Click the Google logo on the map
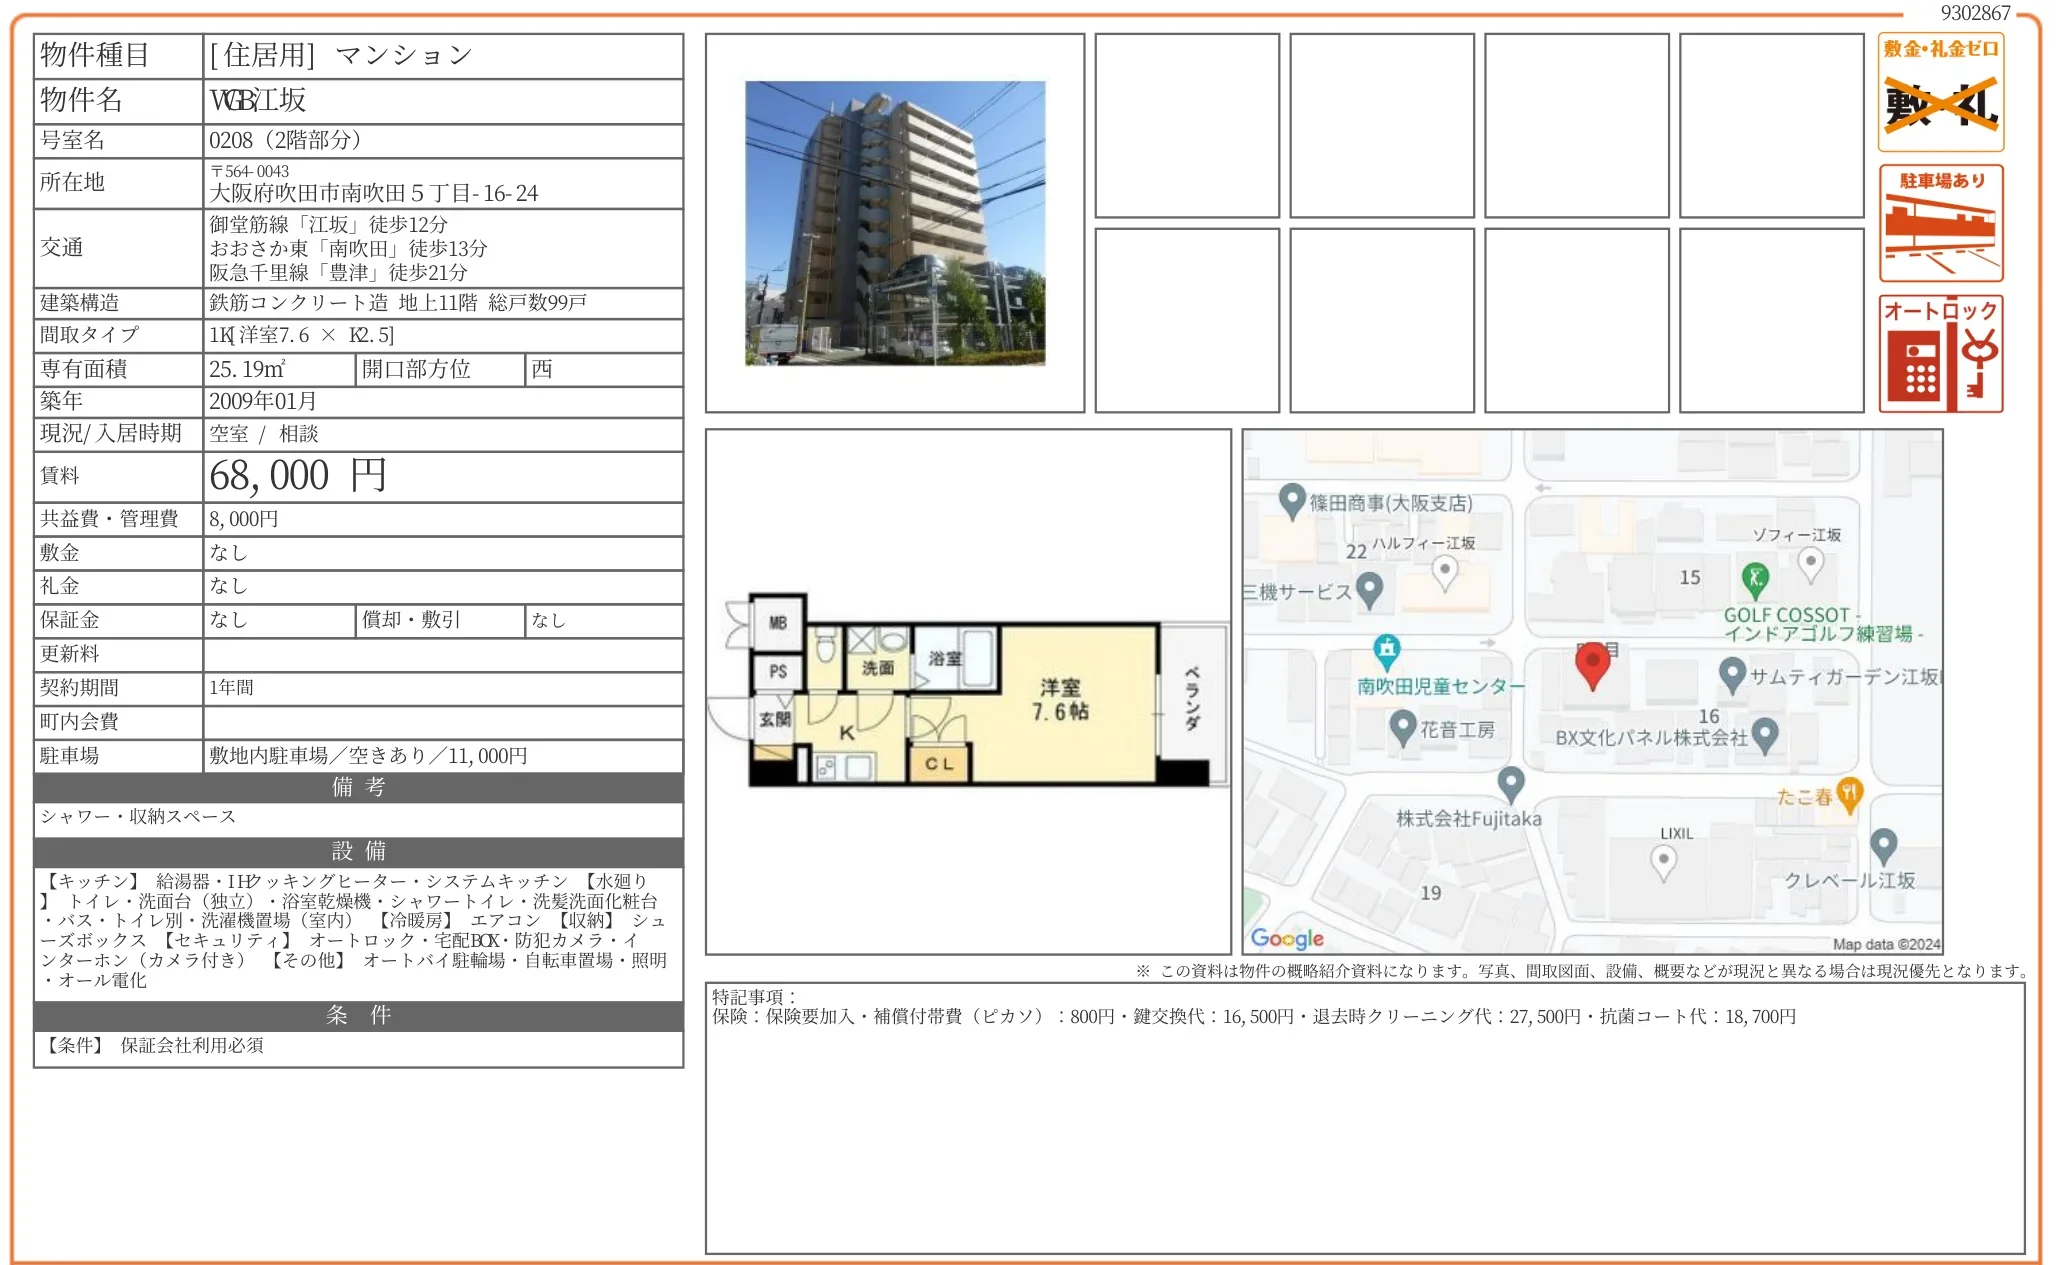2056x1265 pixels. tap(1287, 938)
